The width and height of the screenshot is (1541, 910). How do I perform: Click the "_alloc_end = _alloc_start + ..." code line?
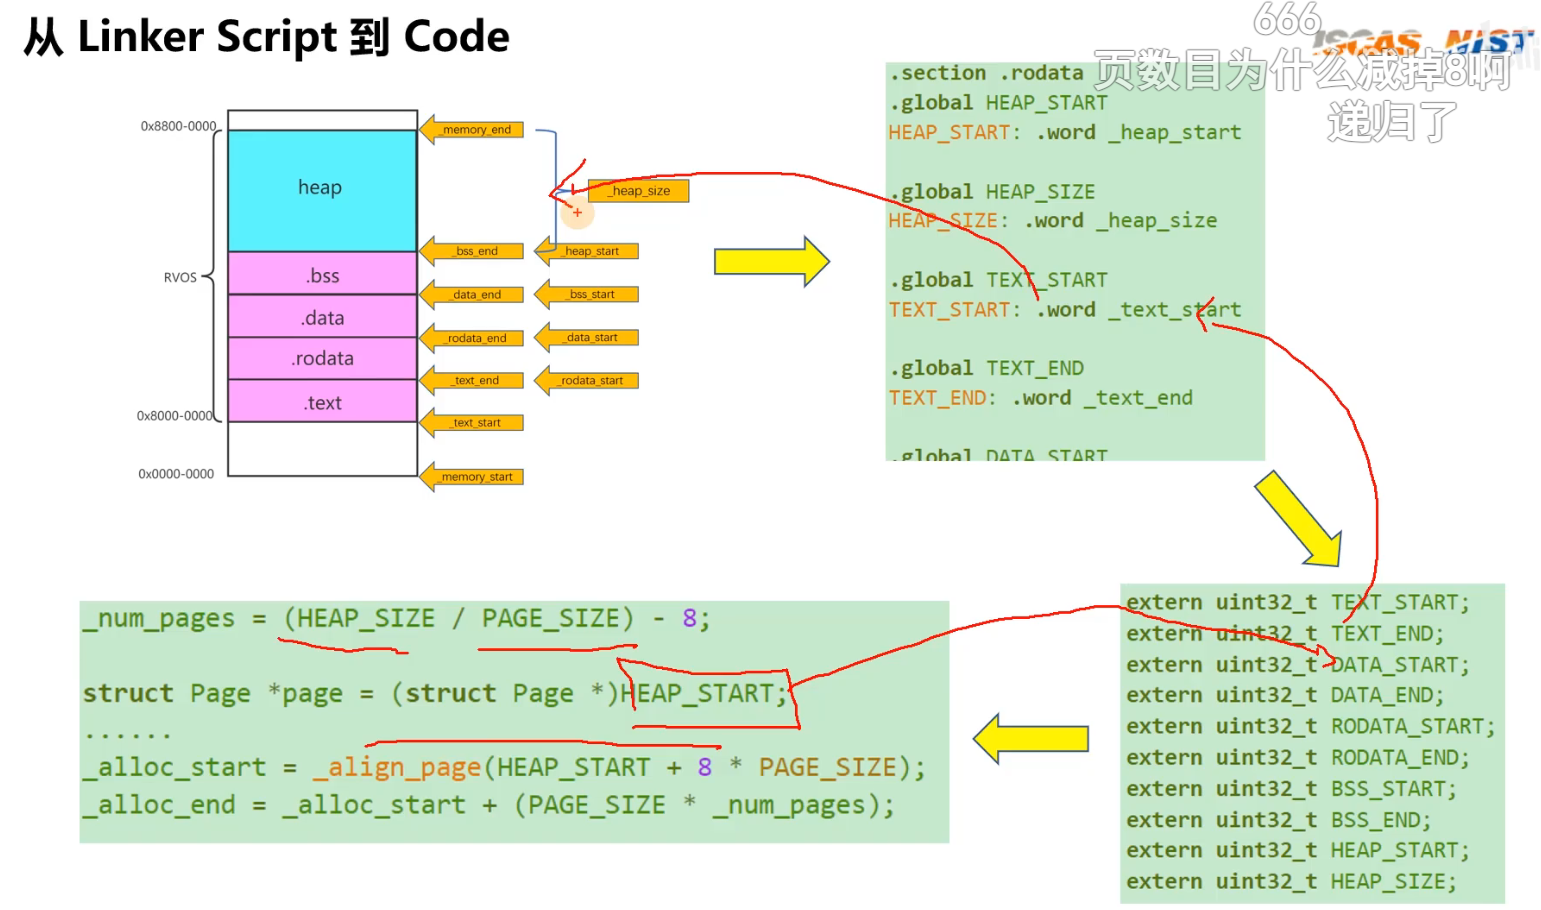click(489, 805)
